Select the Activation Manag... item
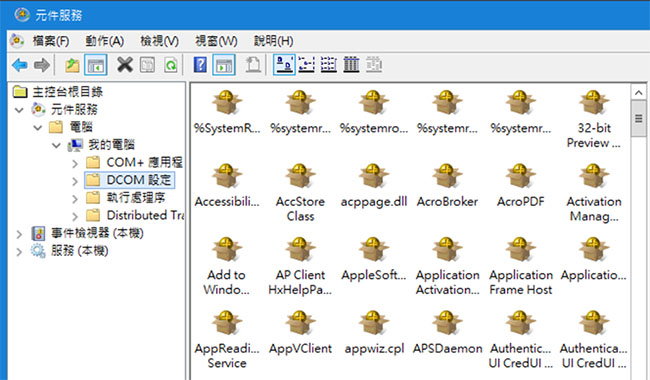The height and width of the screenshot is (380, 650). (594, 193)
